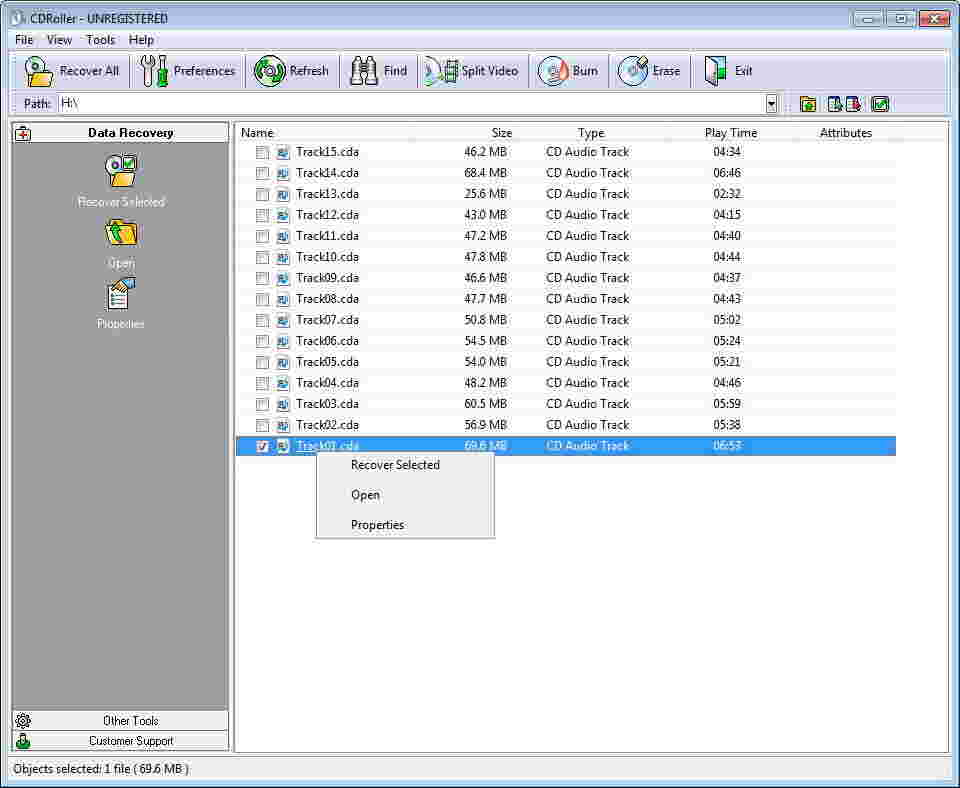
Task: Click the Refresh disc icon
Action: pos(267,70)
